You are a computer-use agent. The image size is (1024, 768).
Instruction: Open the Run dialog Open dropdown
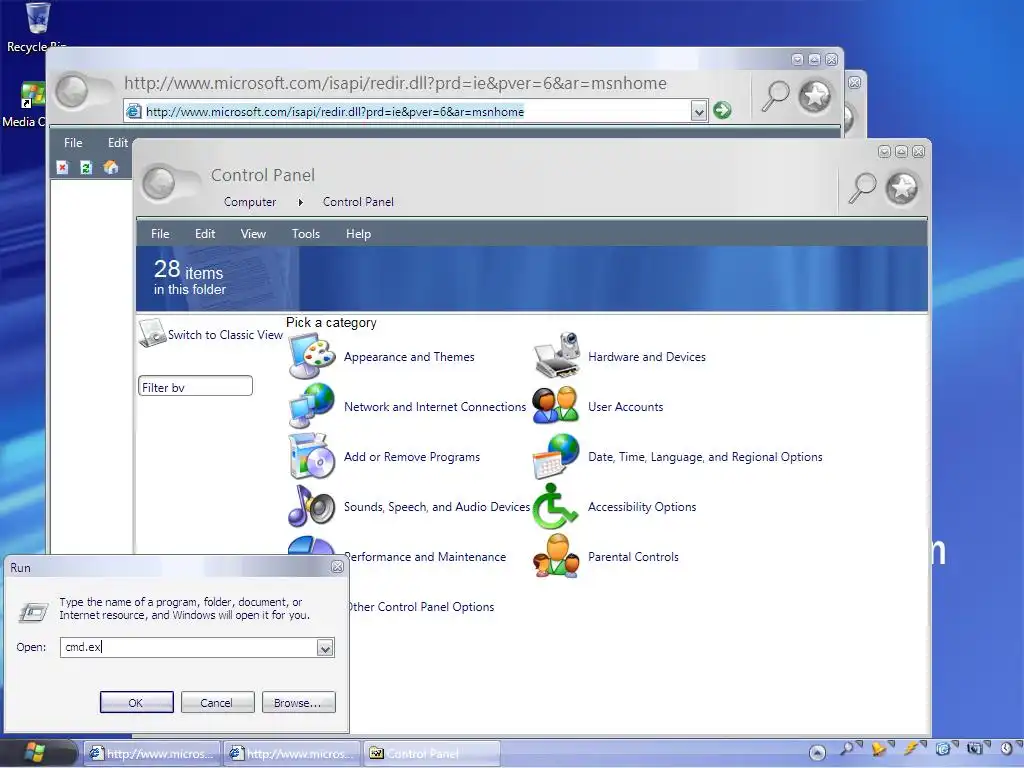(x=325, y=648)
